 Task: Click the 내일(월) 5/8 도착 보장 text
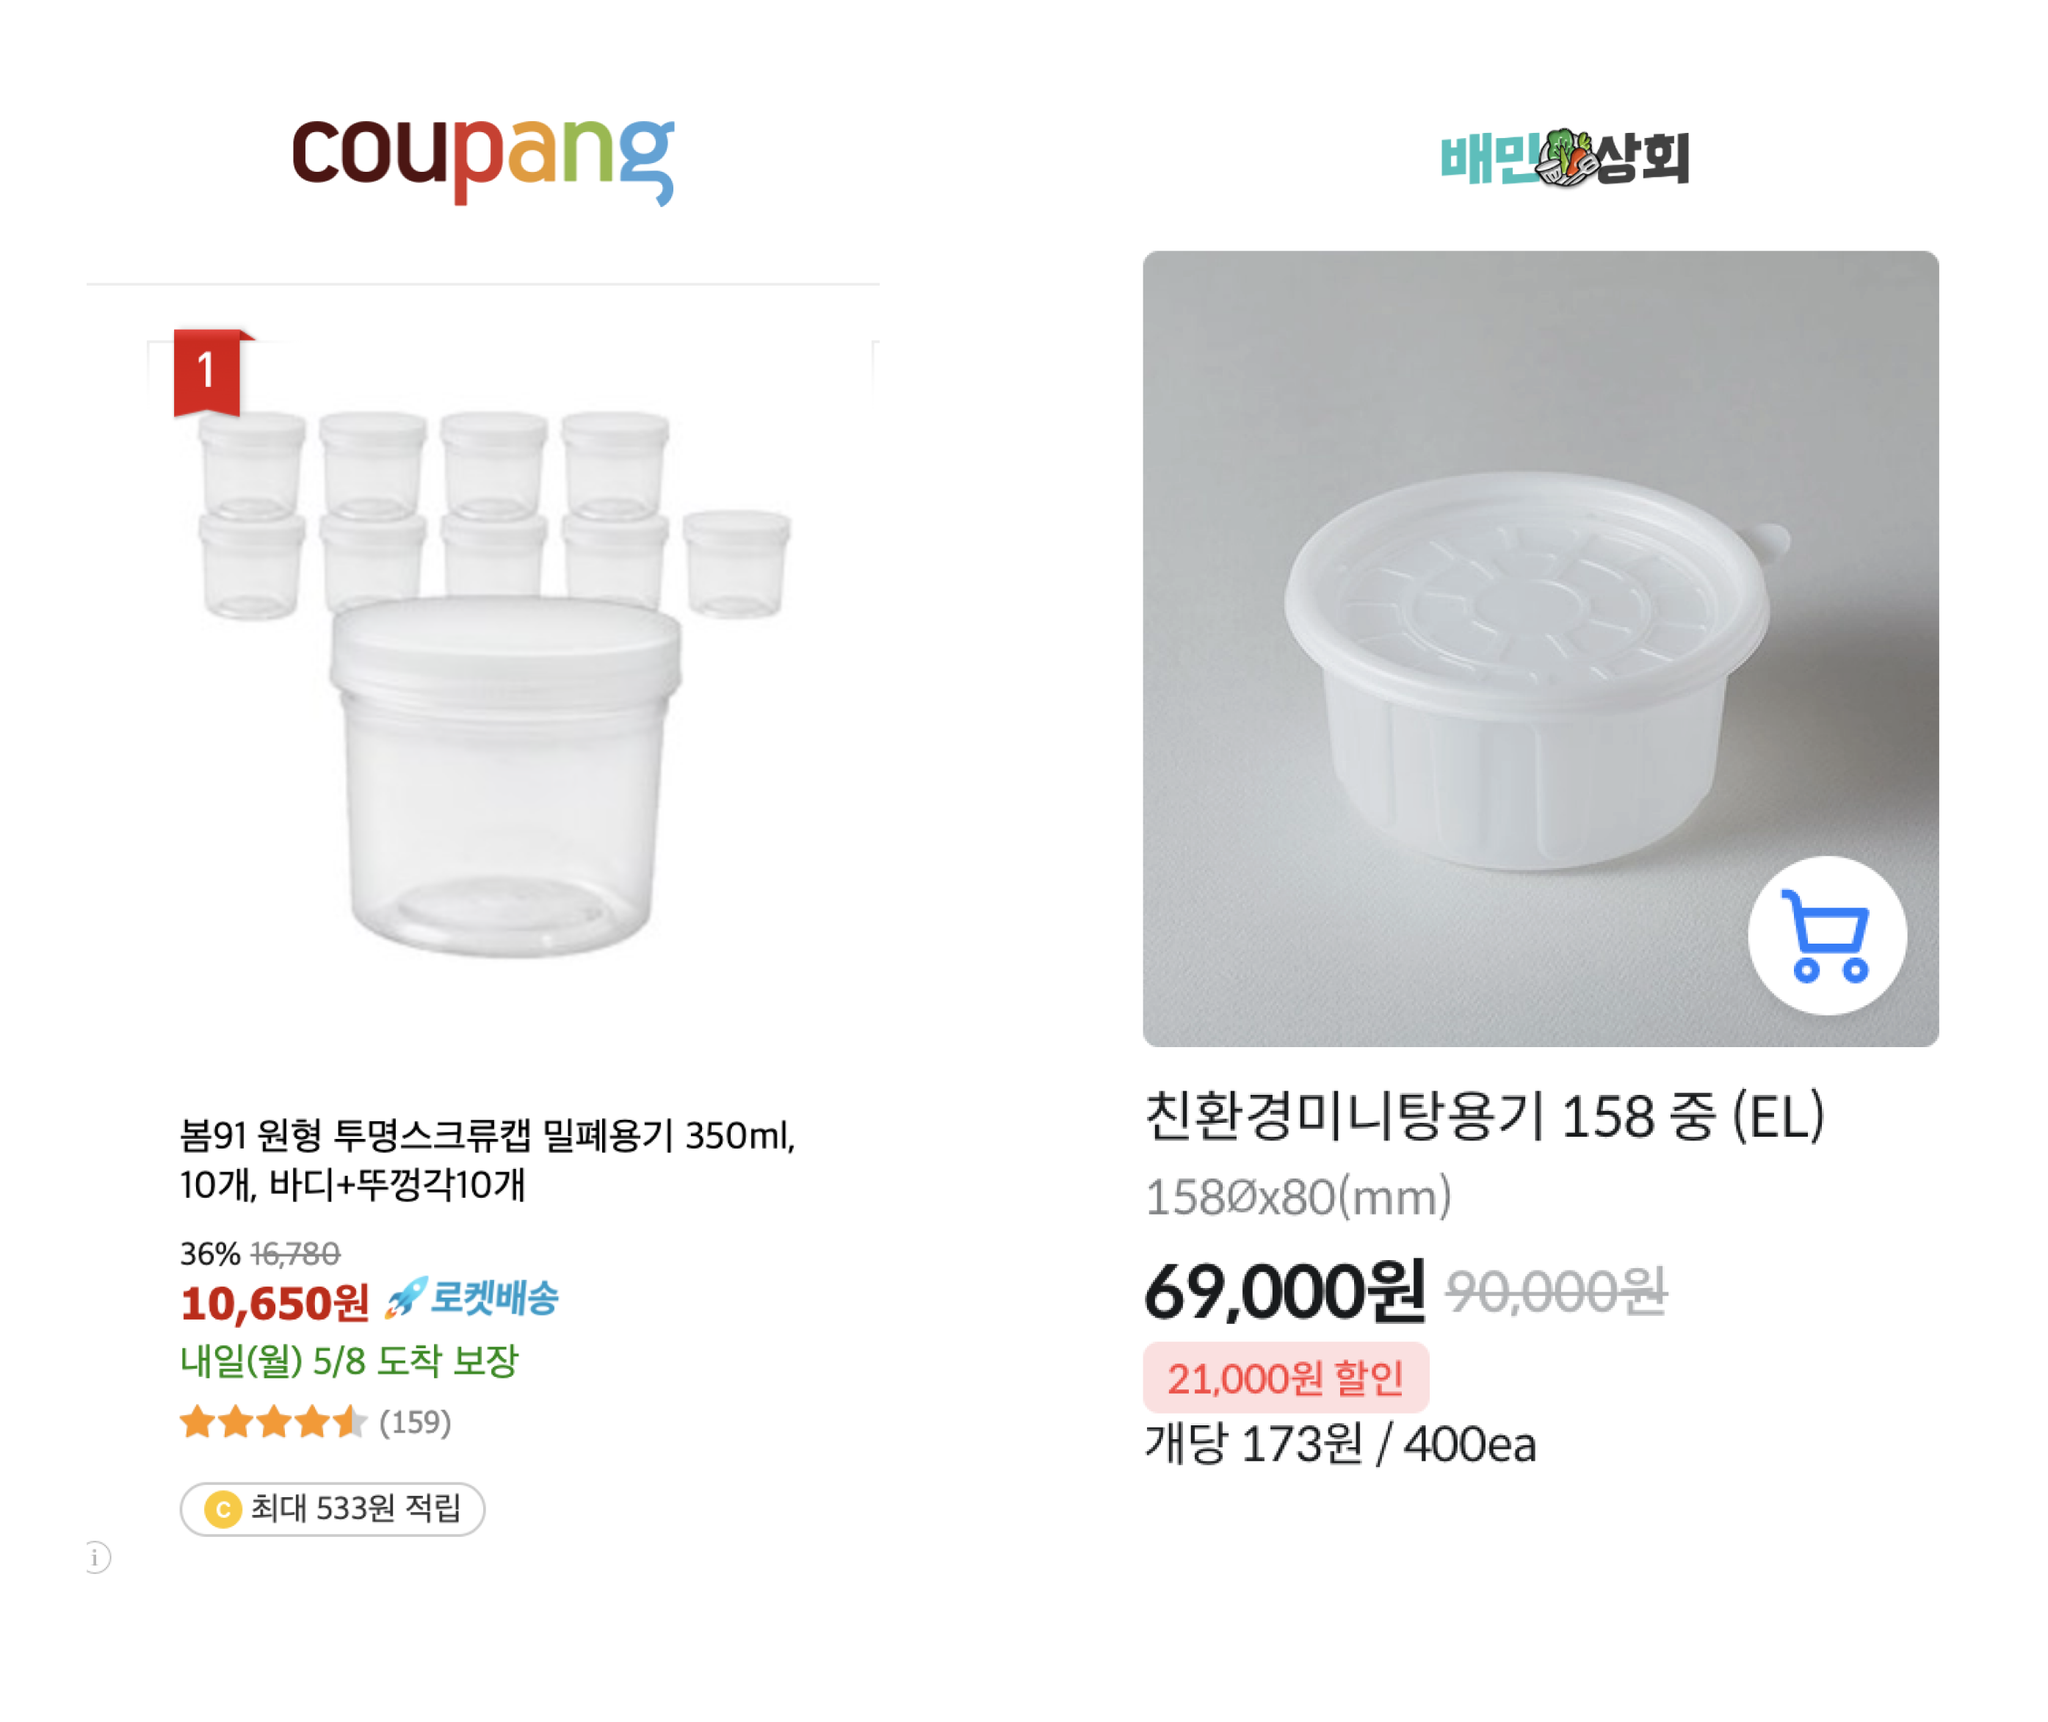coord(349,1360)
